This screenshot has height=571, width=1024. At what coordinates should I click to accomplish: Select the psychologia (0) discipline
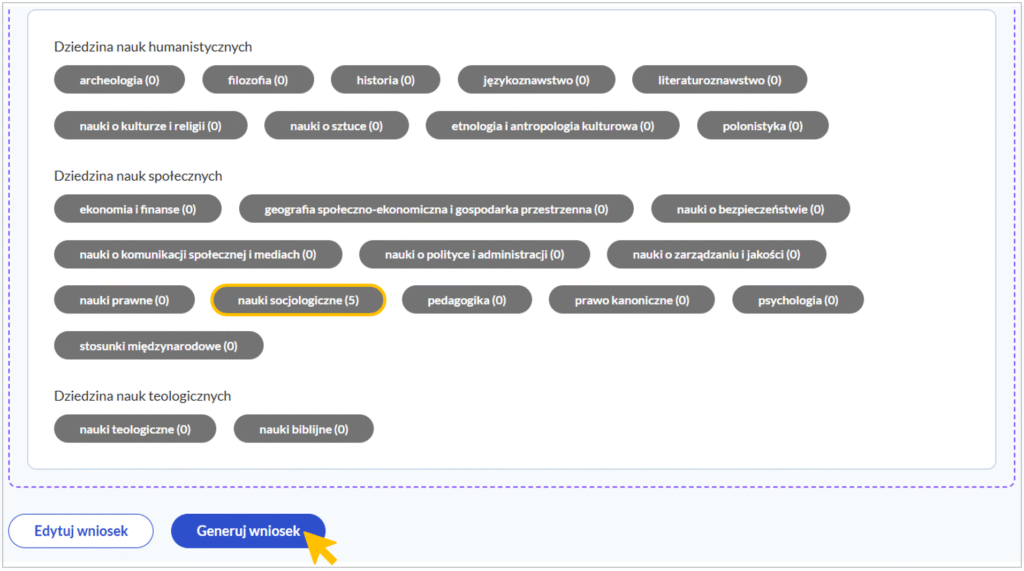[x=798, y=300]
